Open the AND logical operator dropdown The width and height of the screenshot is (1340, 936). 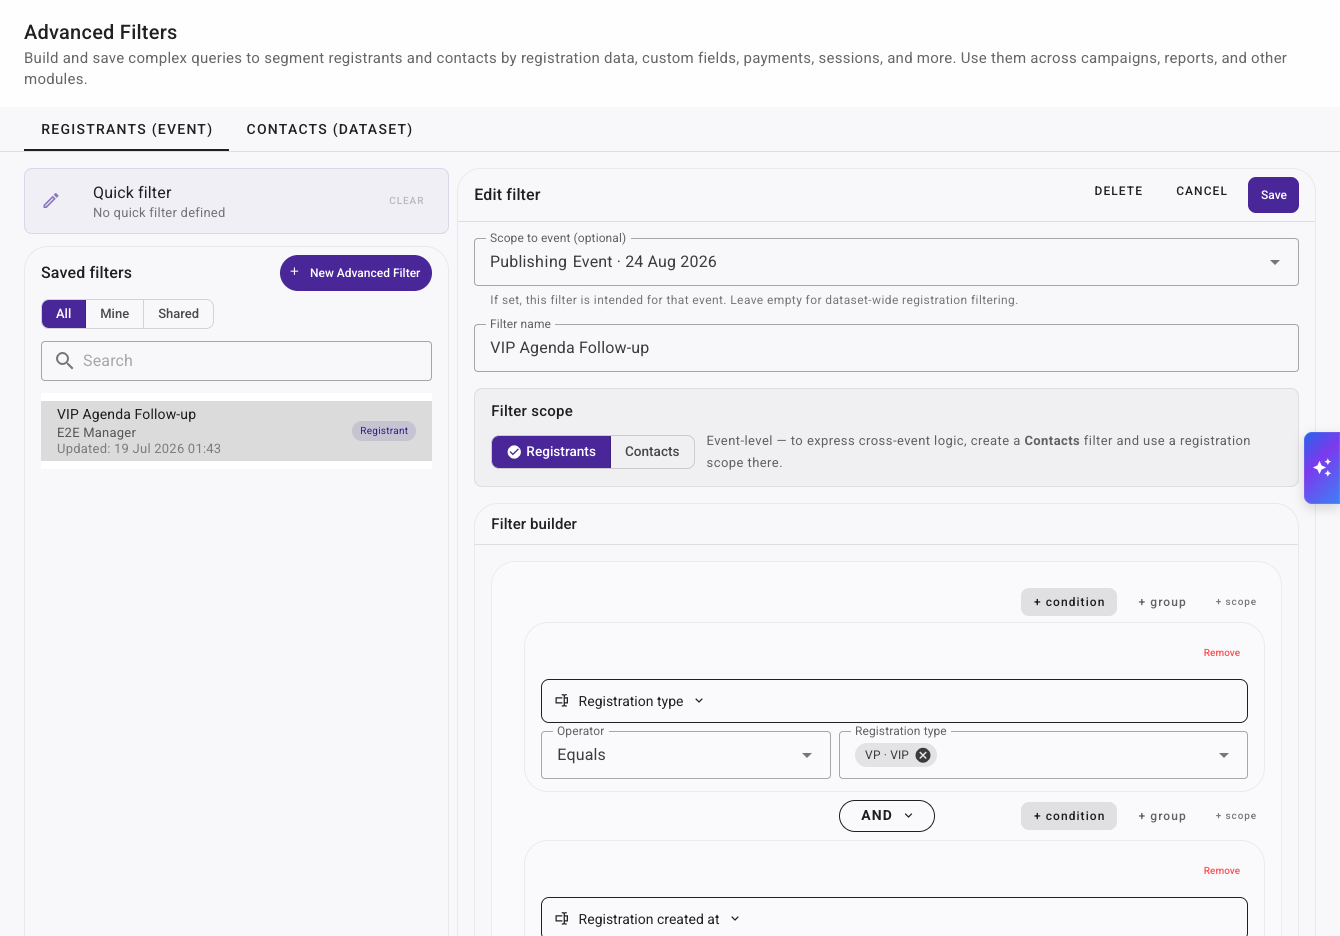[887, 816]
